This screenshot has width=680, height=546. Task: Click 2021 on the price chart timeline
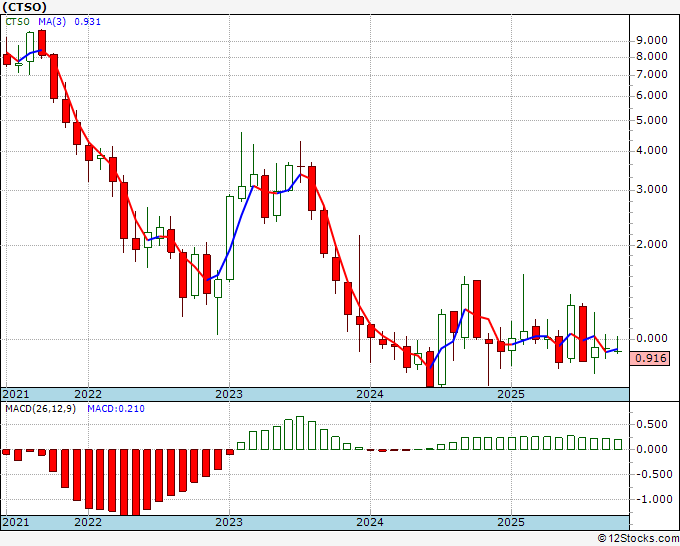click(x=16, y=394)
